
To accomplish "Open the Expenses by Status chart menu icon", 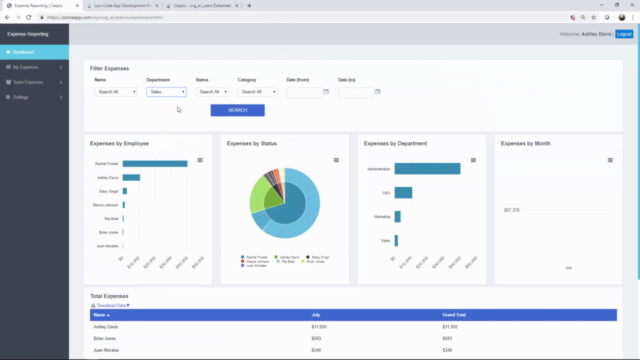I will click(336, 160).
